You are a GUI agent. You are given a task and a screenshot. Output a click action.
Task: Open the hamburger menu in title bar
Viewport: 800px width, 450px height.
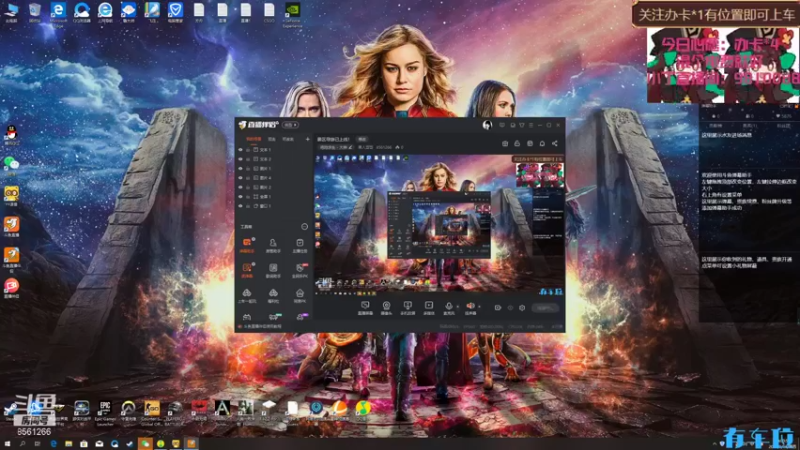tap(531, 125)
